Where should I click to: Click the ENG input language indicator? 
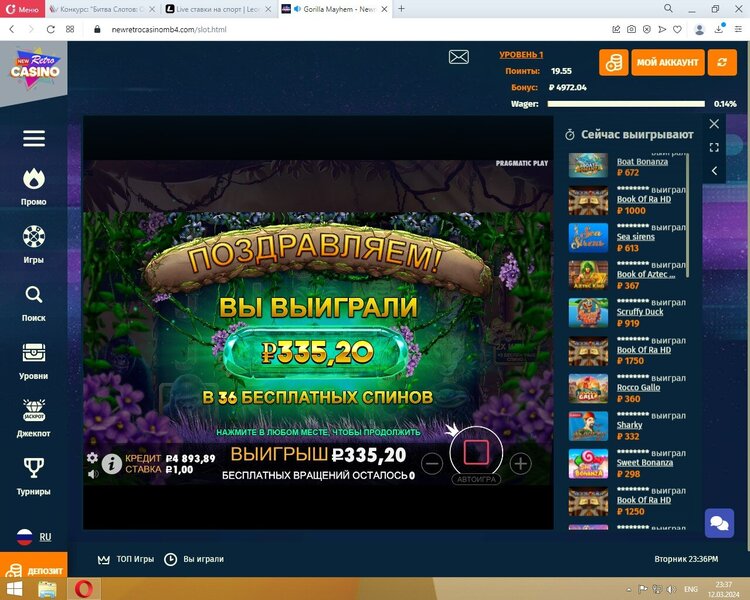[x=691, y=589]
